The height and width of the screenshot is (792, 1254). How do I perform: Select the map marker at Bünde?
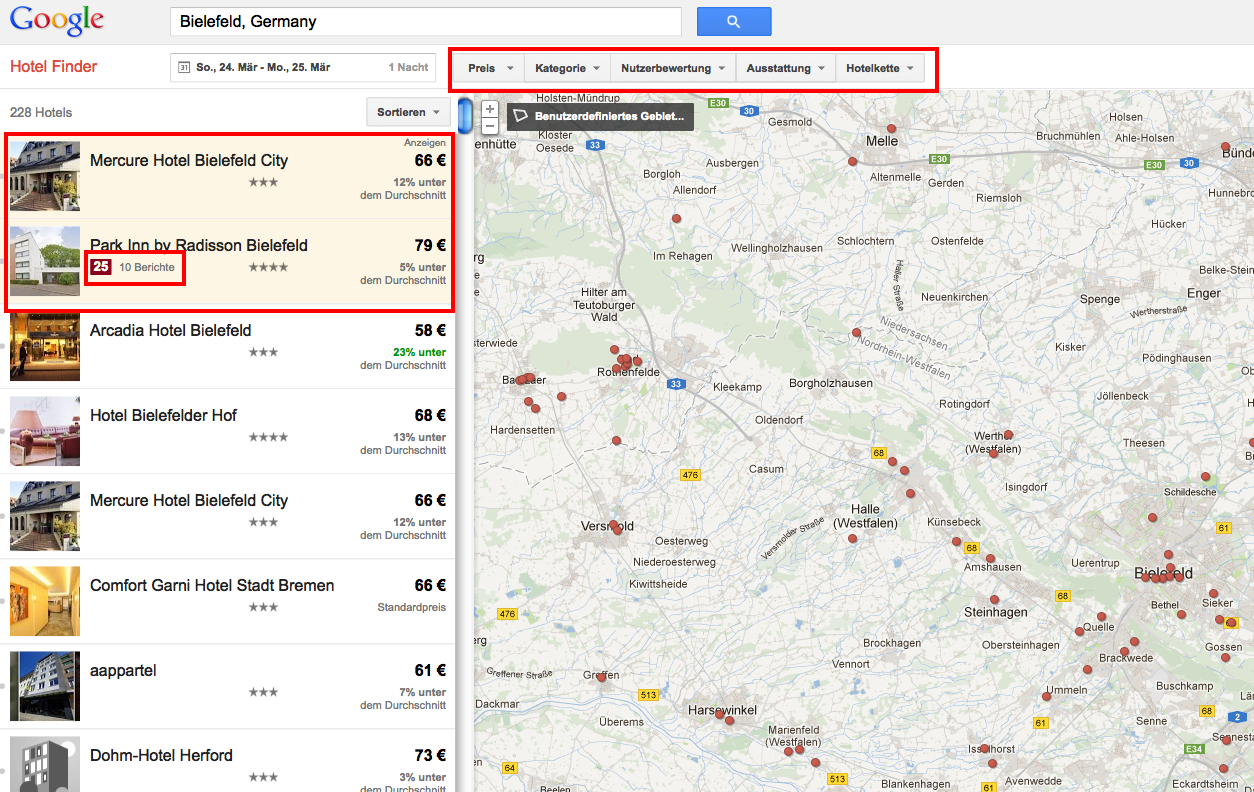point(1226,148)
